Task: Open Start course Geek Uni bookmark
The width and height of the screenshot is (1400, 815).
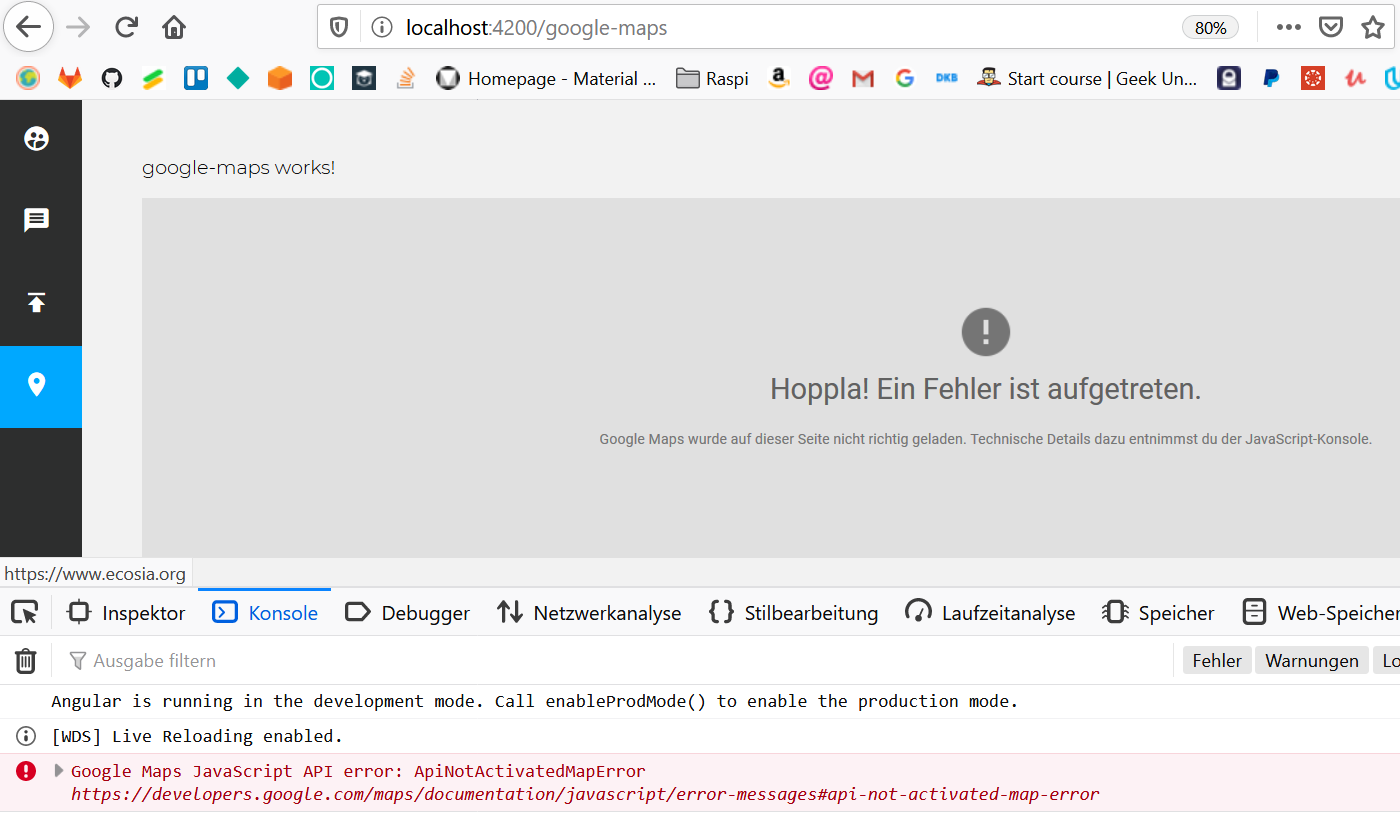Action: click(1087, 78)
